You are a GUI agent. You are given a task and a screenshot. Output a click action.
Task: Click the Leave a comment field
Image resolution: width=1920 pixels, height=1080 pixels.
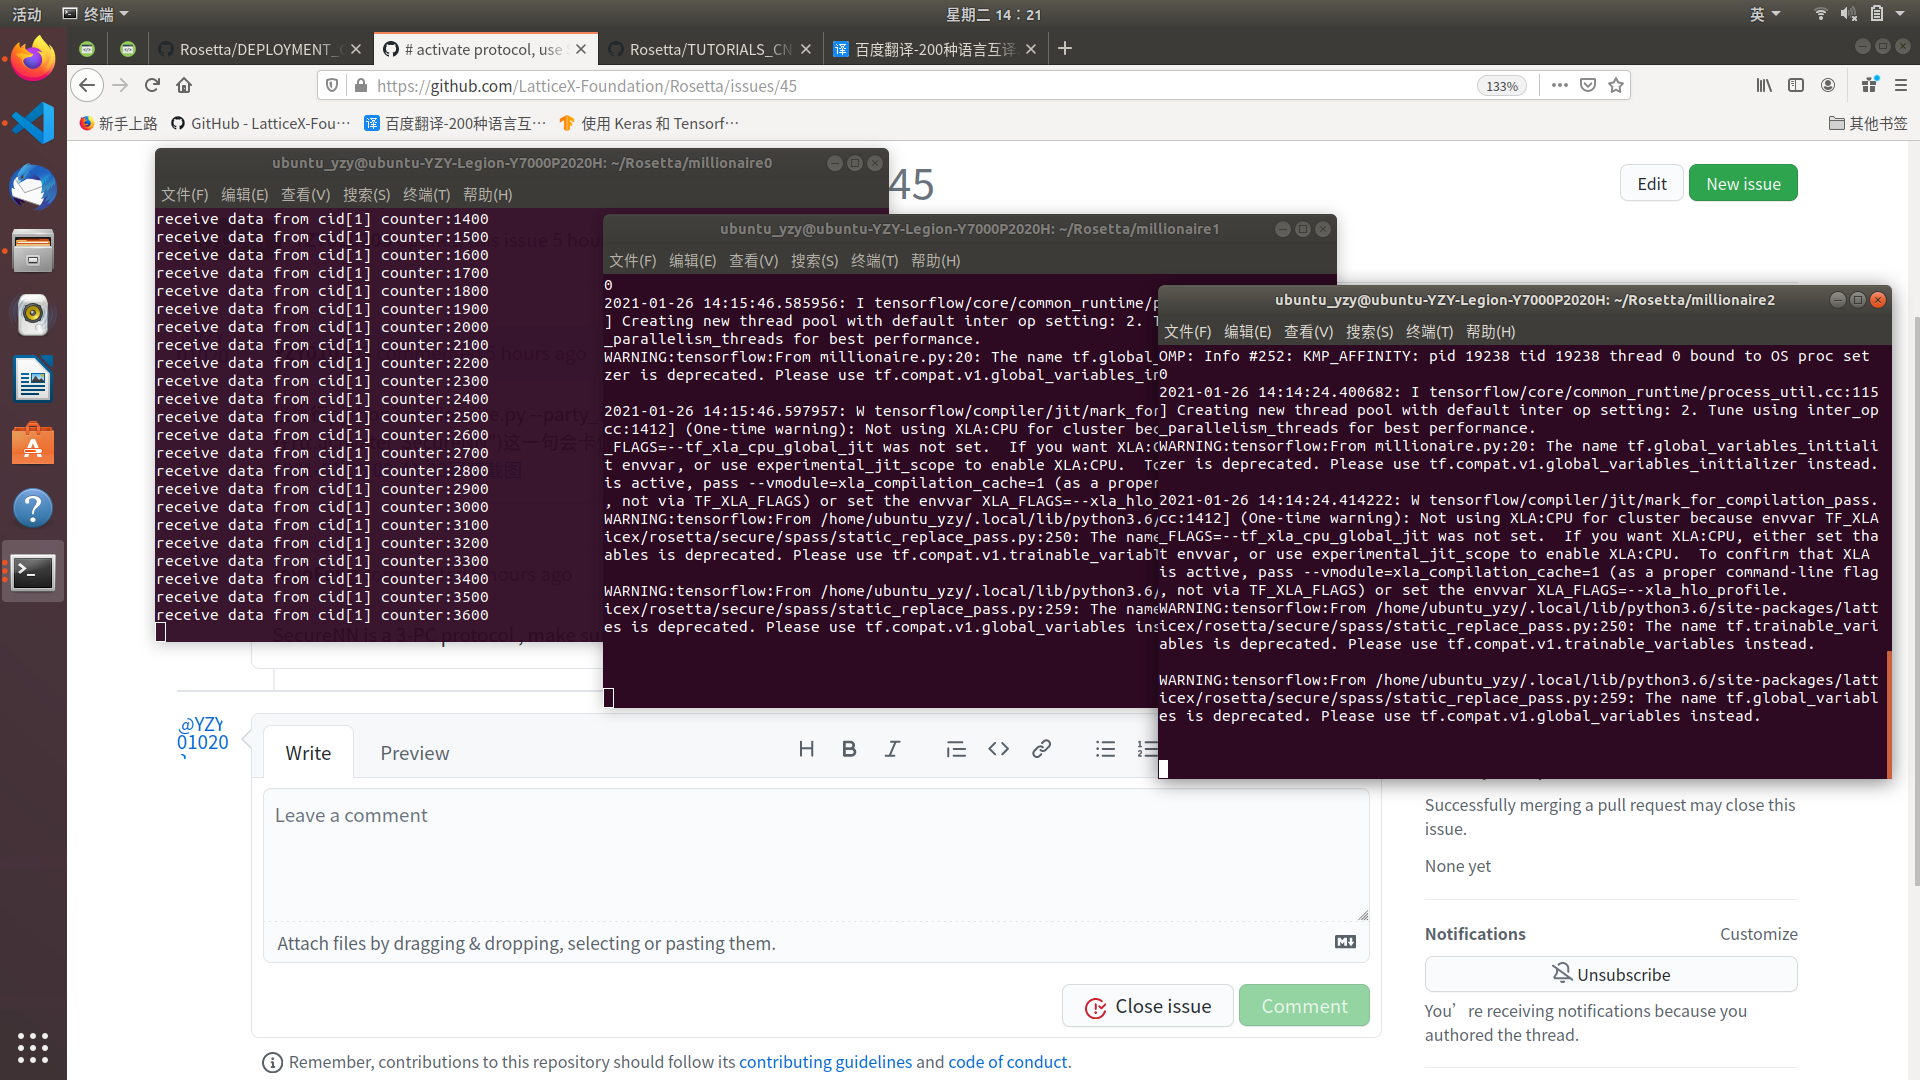(x=815, y=855)
